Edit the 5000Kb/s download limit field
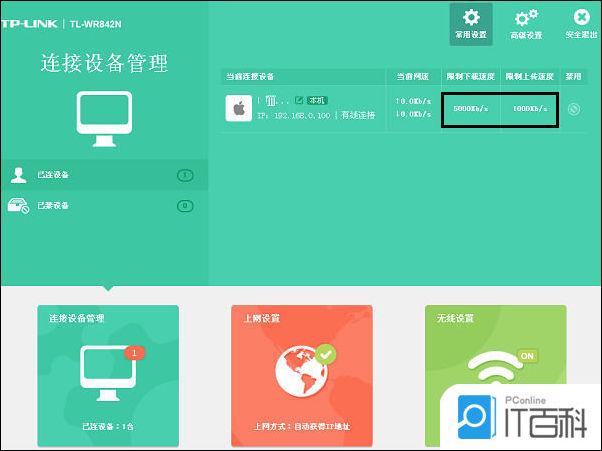Screen dimensions: 602x451 pyautogui.click(x=471, y=108)
